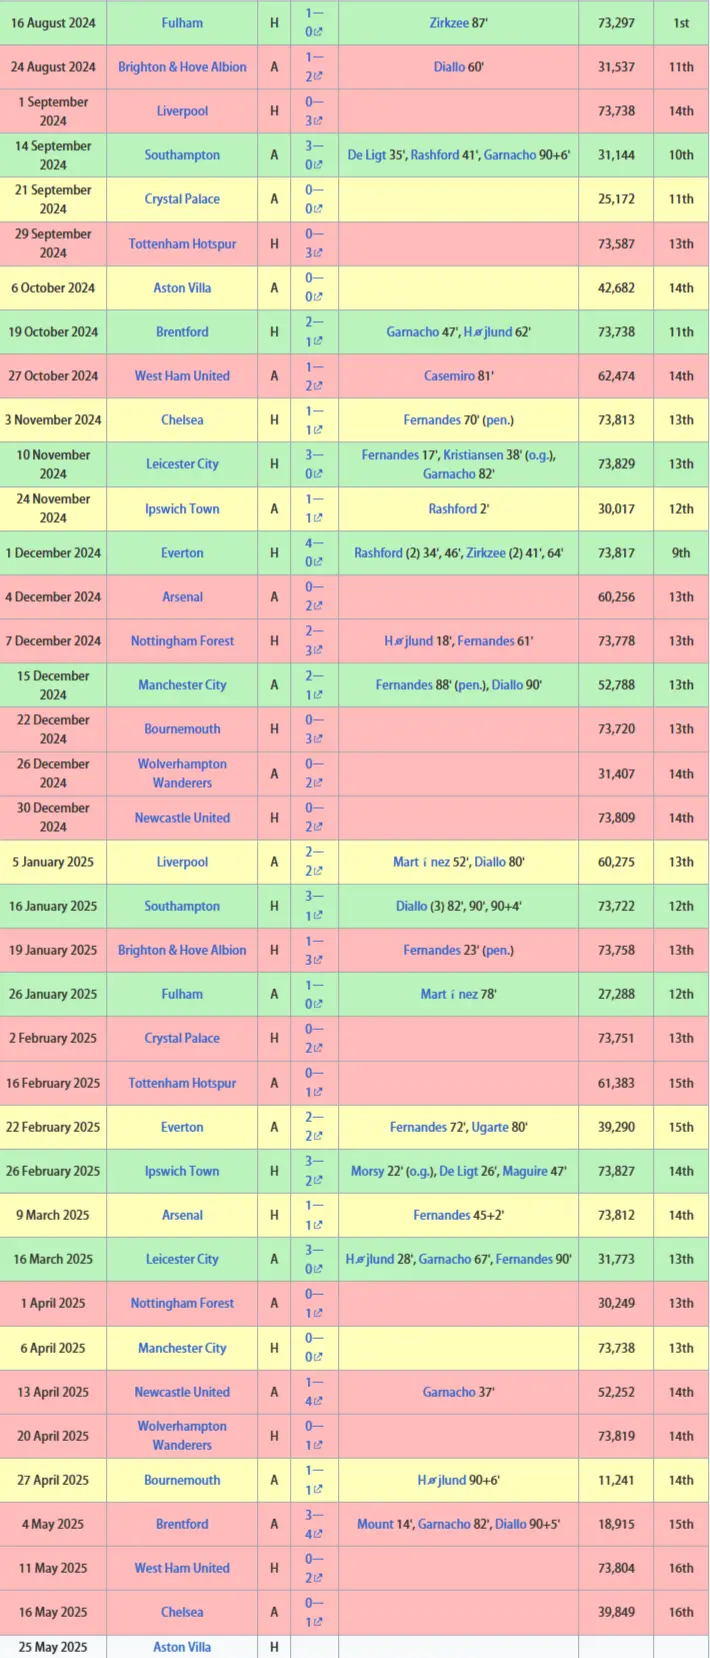Click Martínez in the 5 January 2025 row

(420, 862)
